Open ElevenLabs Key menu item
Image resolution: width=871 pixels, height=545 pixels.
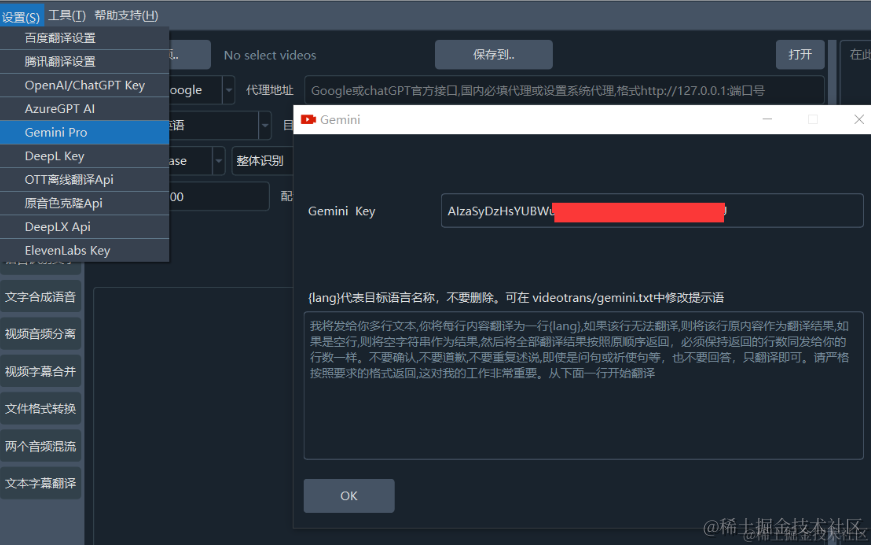(84, 251)
